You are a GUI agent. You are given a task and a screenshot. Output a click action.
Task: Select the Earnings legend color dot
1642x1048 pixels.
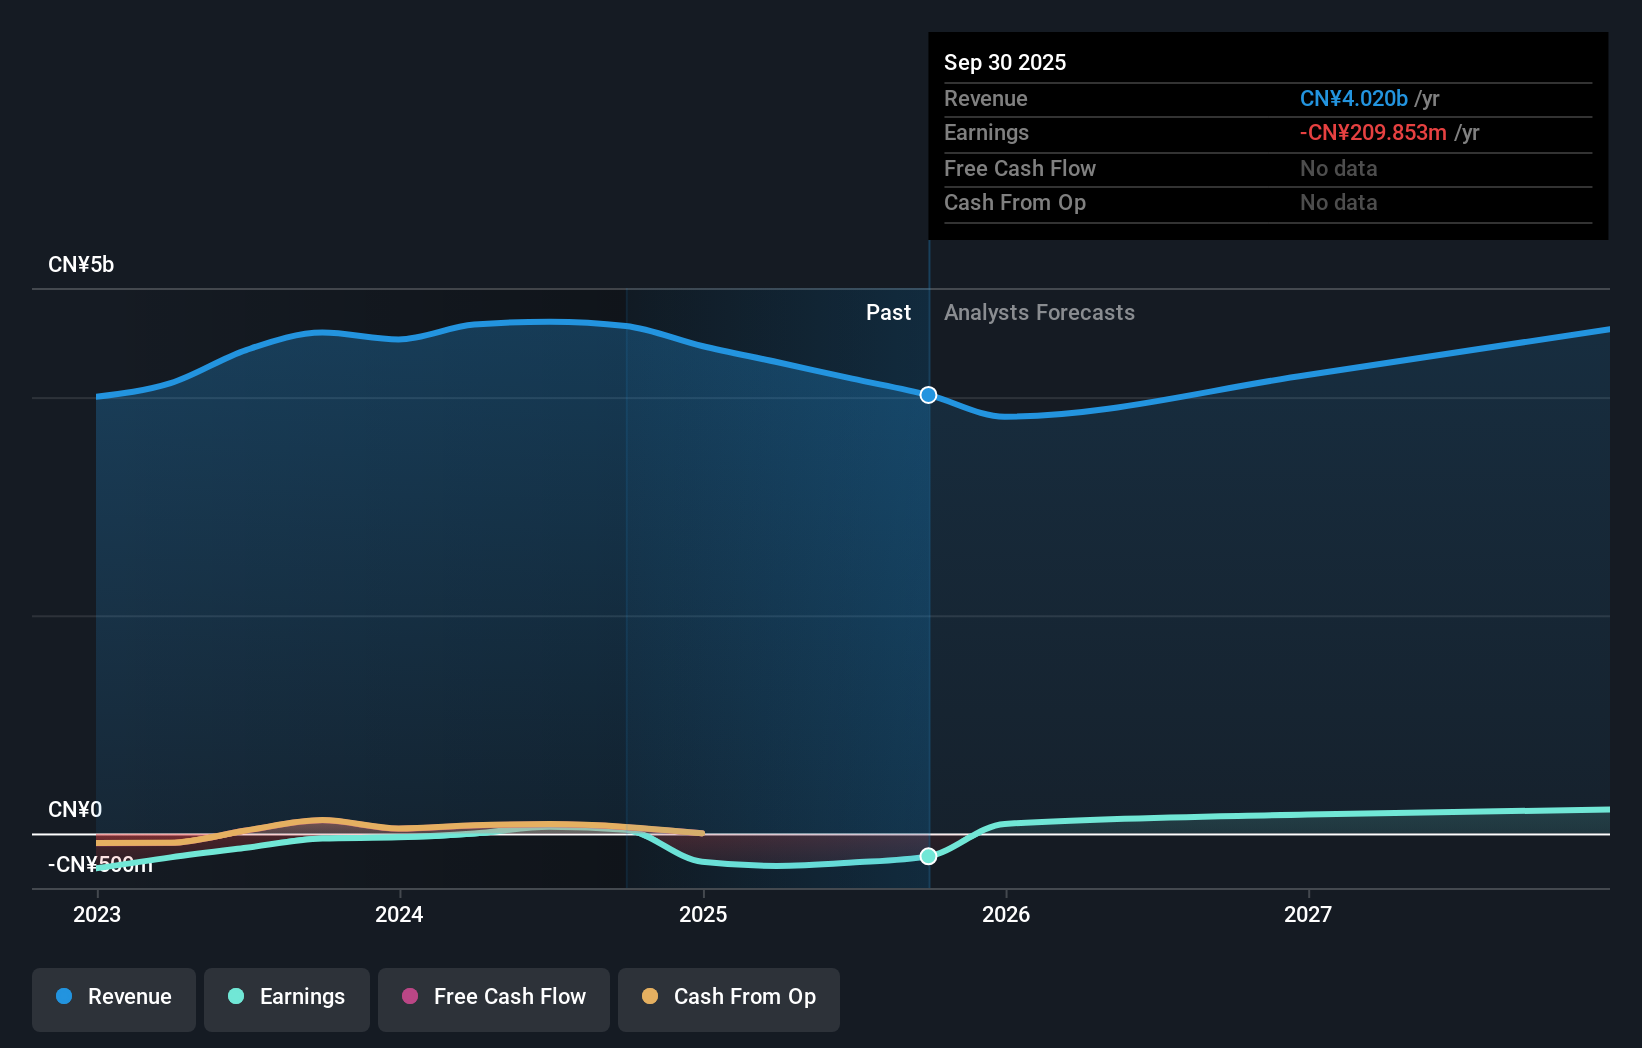point(236,997)
